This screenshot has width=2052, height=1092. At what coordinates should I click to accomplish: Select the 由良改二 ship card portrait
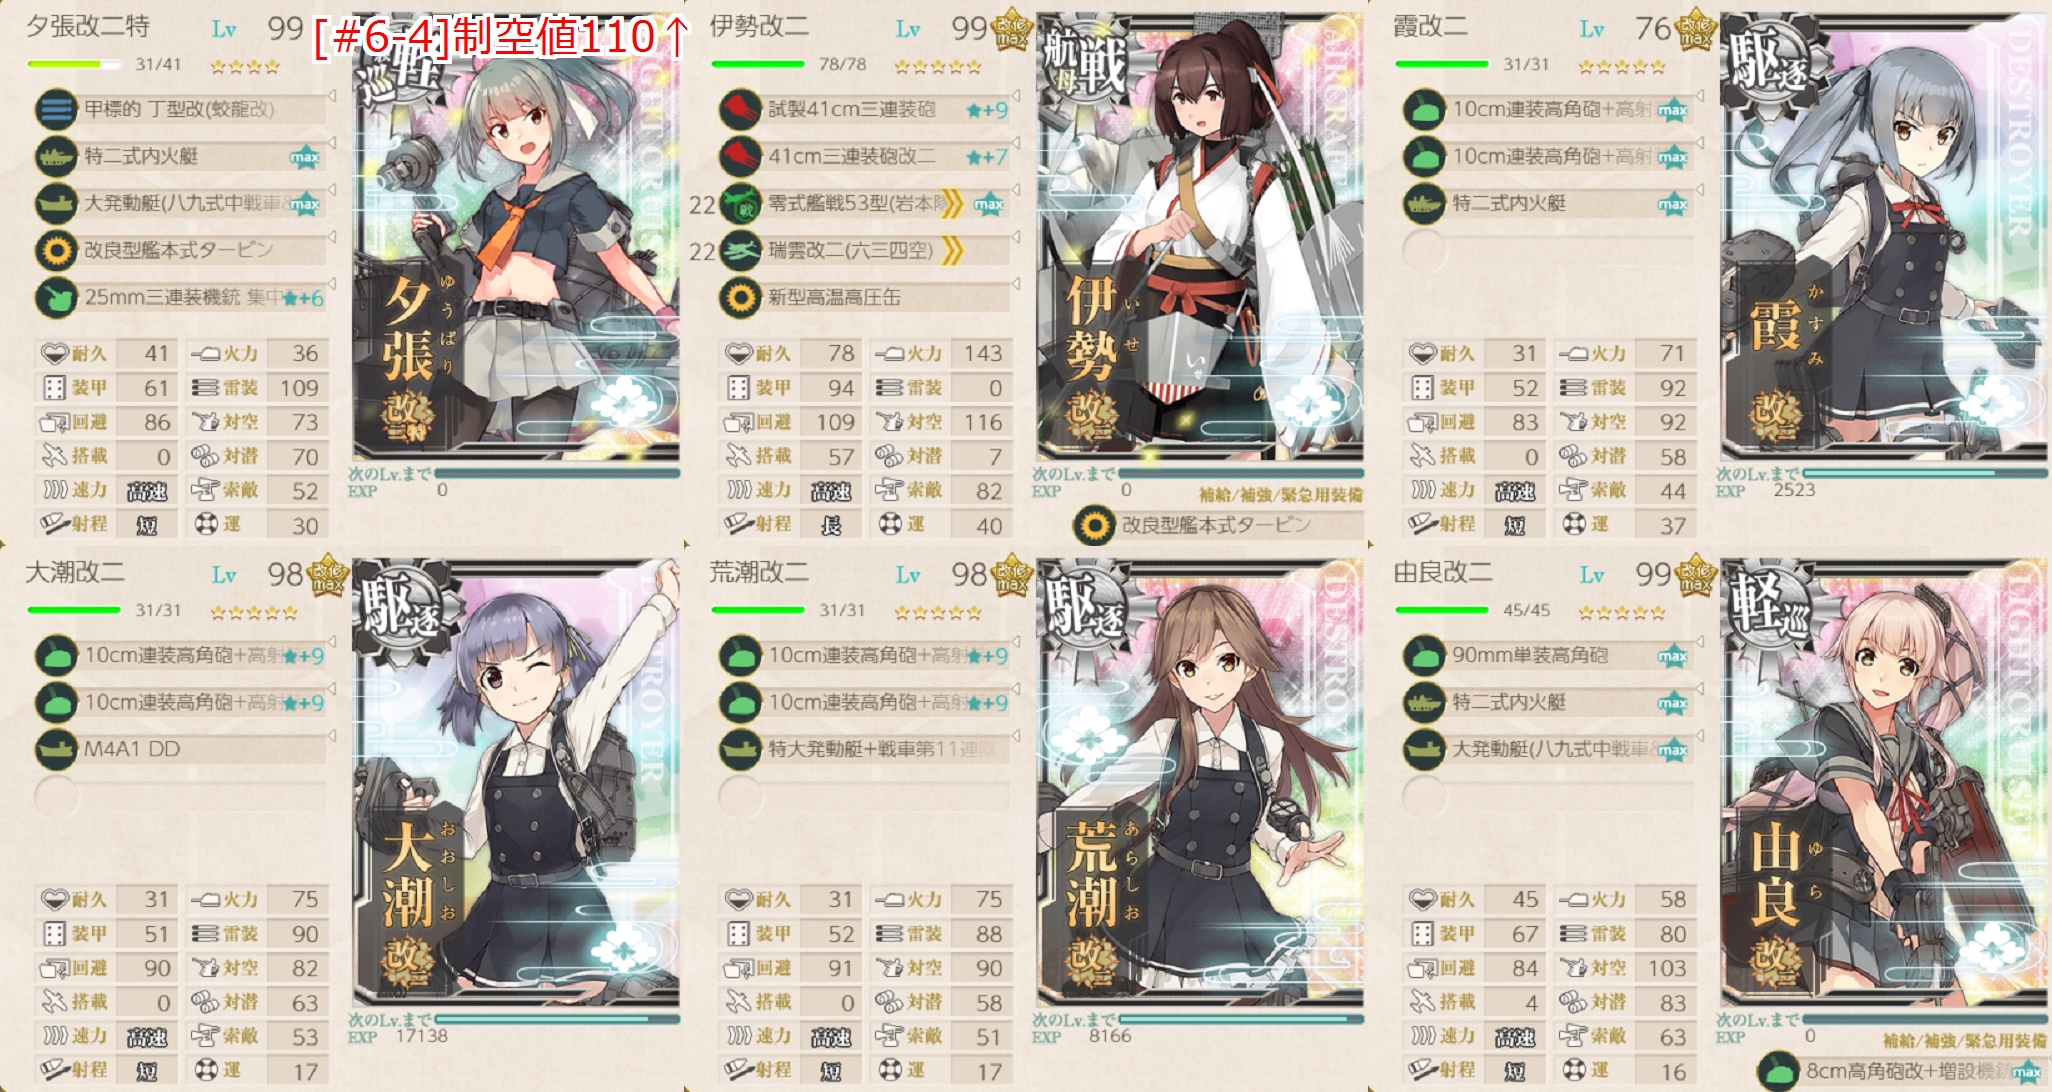click(x=1884, y=783)
